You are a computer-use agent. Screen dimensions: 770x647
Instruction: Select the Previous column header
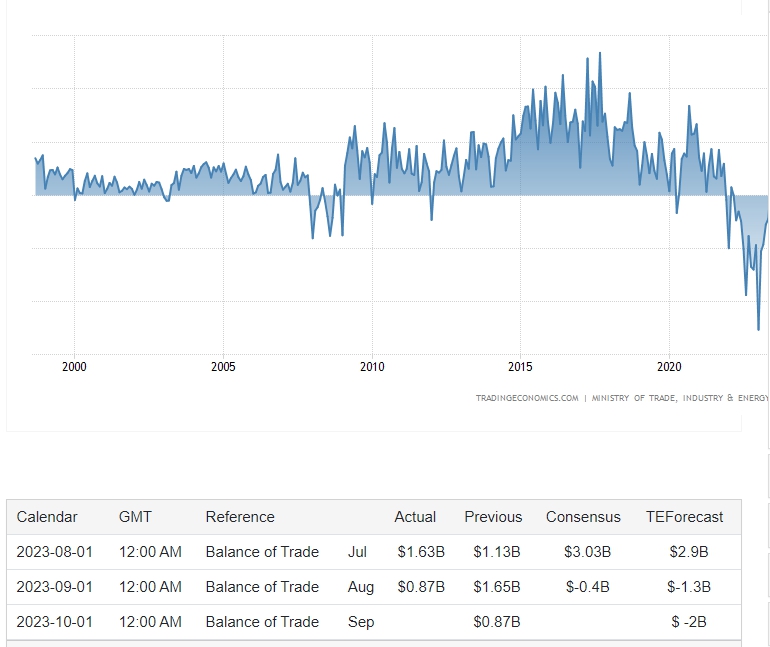coord(493,517)
